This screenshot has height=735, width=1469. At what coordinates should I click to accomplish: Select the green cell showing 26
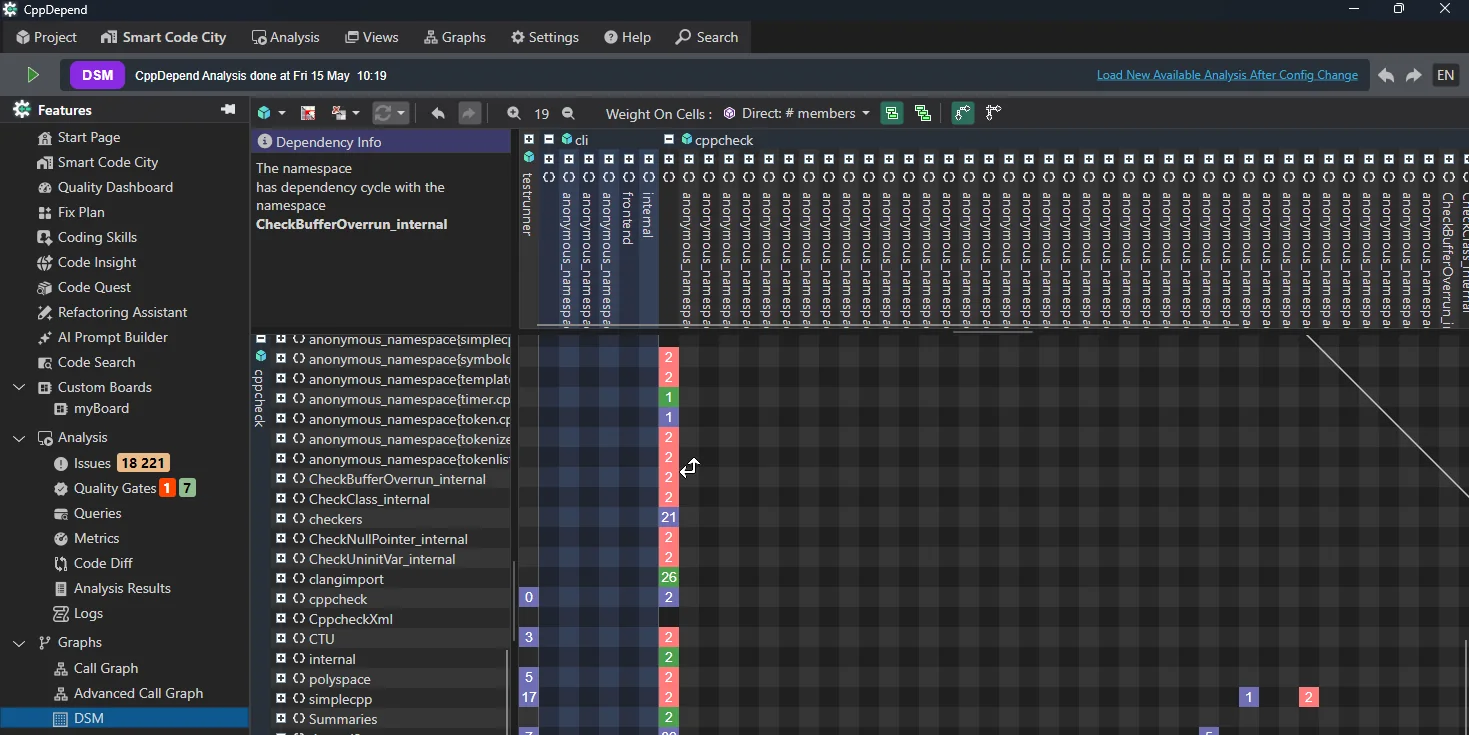[669, 577]
